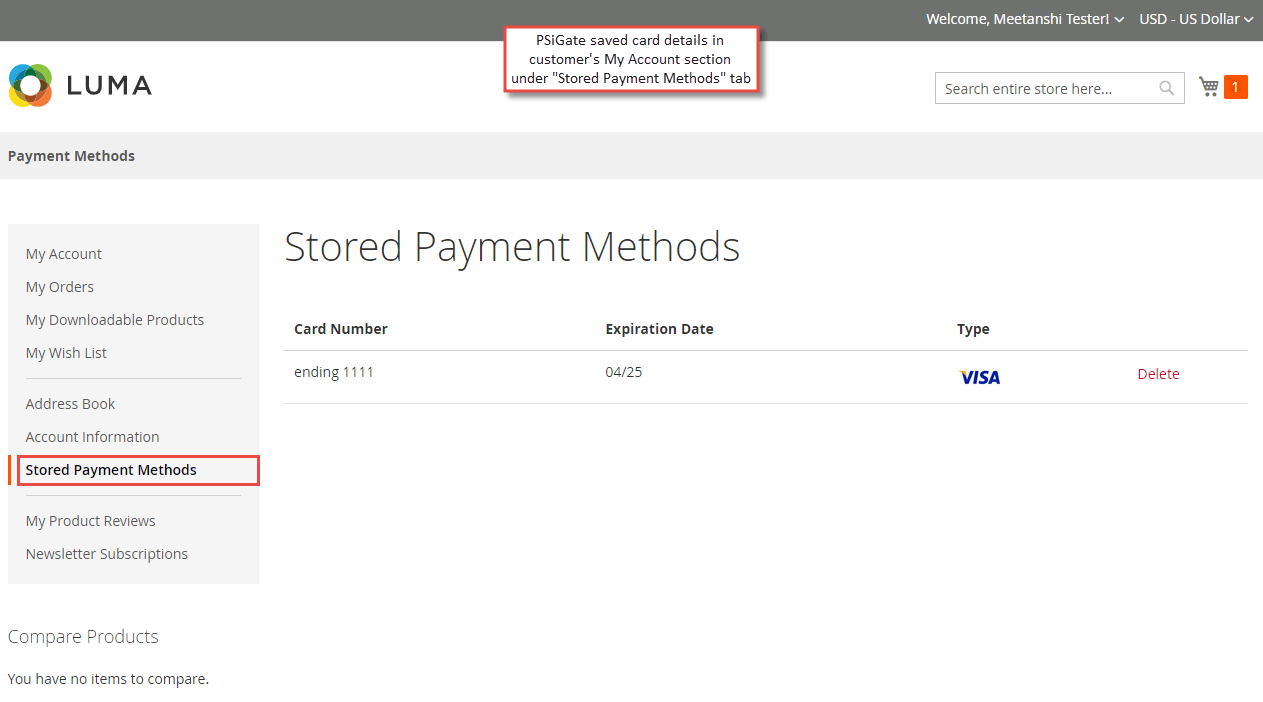Click the Visa card type logo
Screen dimensions: 1263x702
[x=979, y=377]
